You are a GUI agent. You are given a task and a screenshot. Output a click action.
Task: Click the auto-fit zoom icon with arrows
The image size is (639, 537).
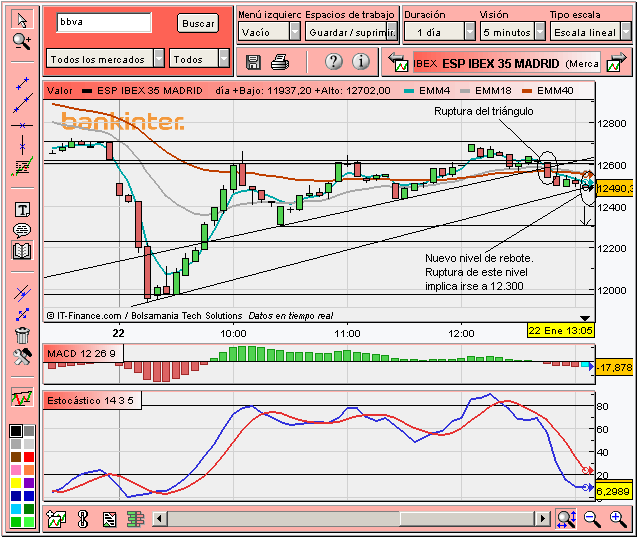pos(566,519)
